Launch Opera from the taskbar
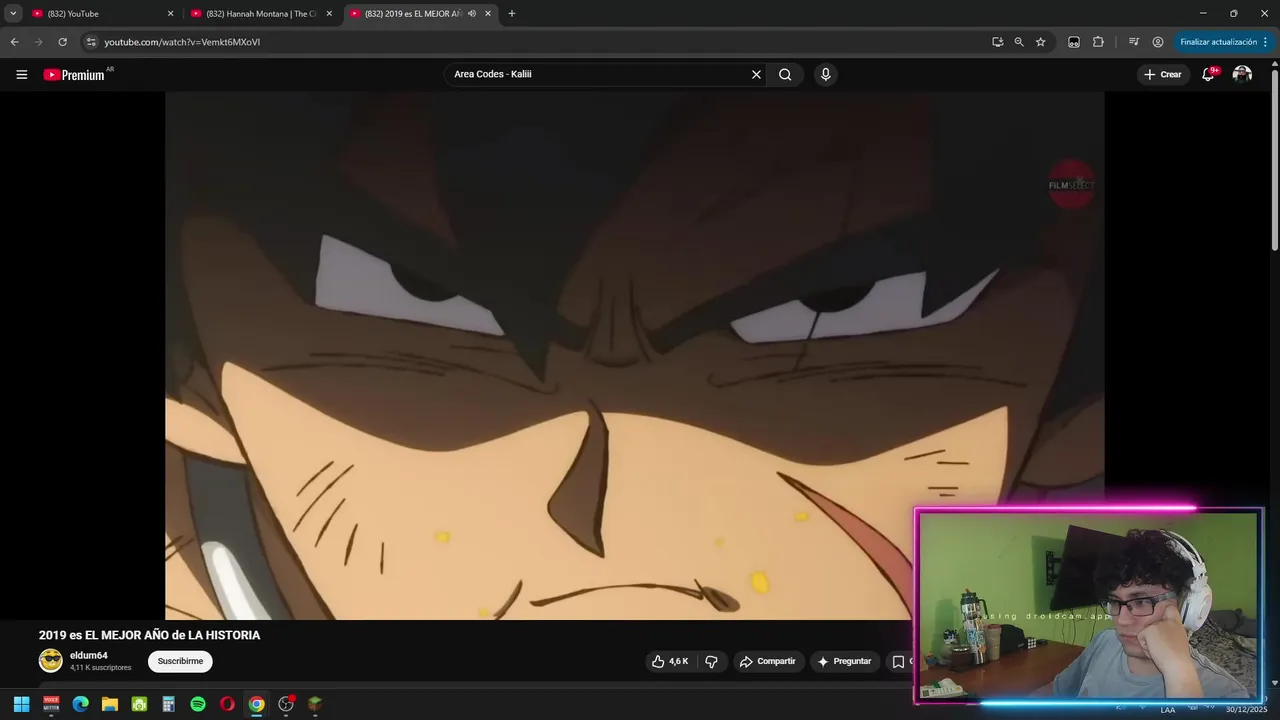 point(227,704)
